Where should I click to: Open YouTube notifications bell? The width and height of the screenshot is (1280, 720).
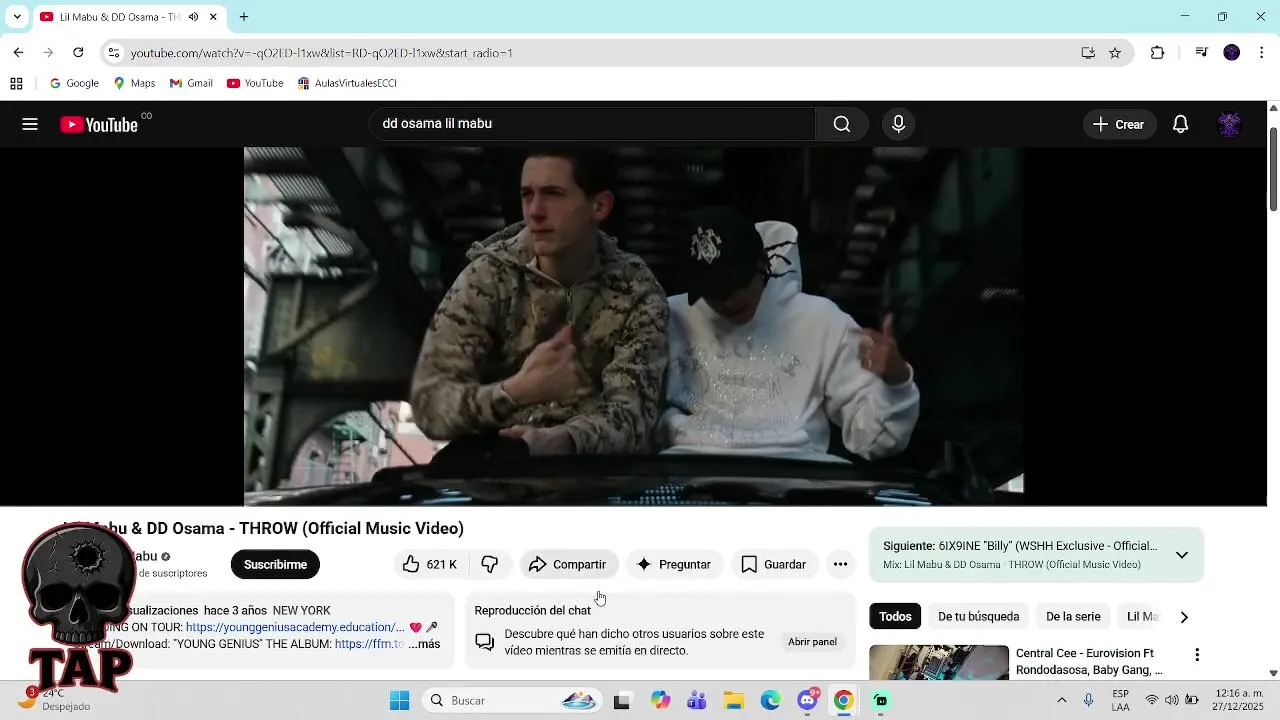pyautogui.click(x=1180, y=124)
